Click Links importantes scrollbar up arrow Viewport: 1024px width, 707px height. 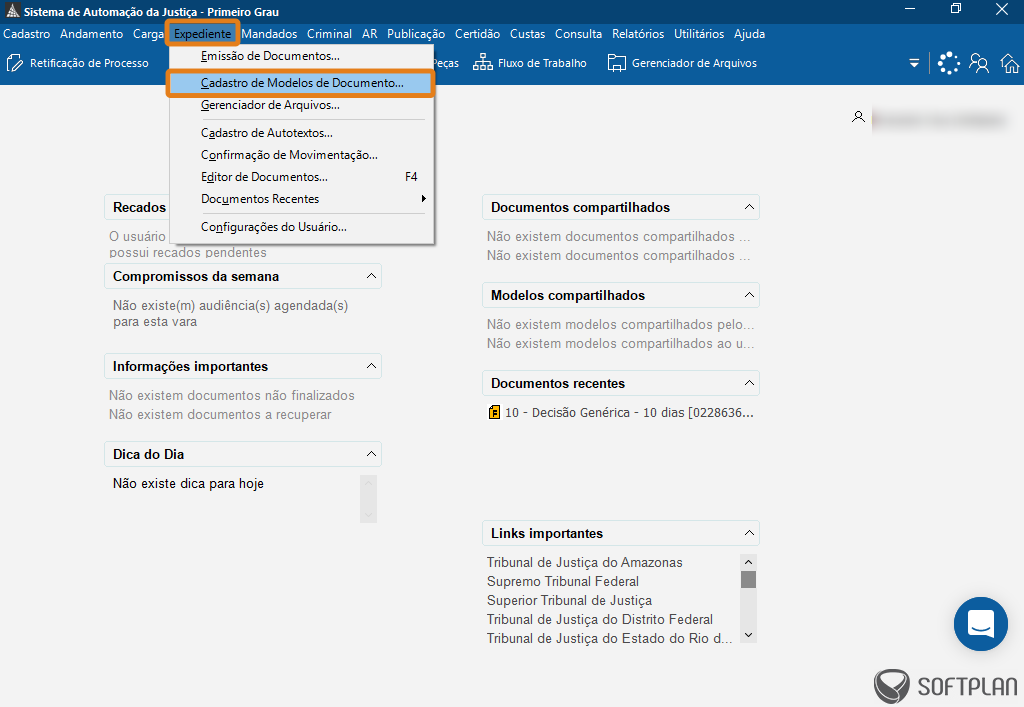pyautogui.click(x=748, y=562)
